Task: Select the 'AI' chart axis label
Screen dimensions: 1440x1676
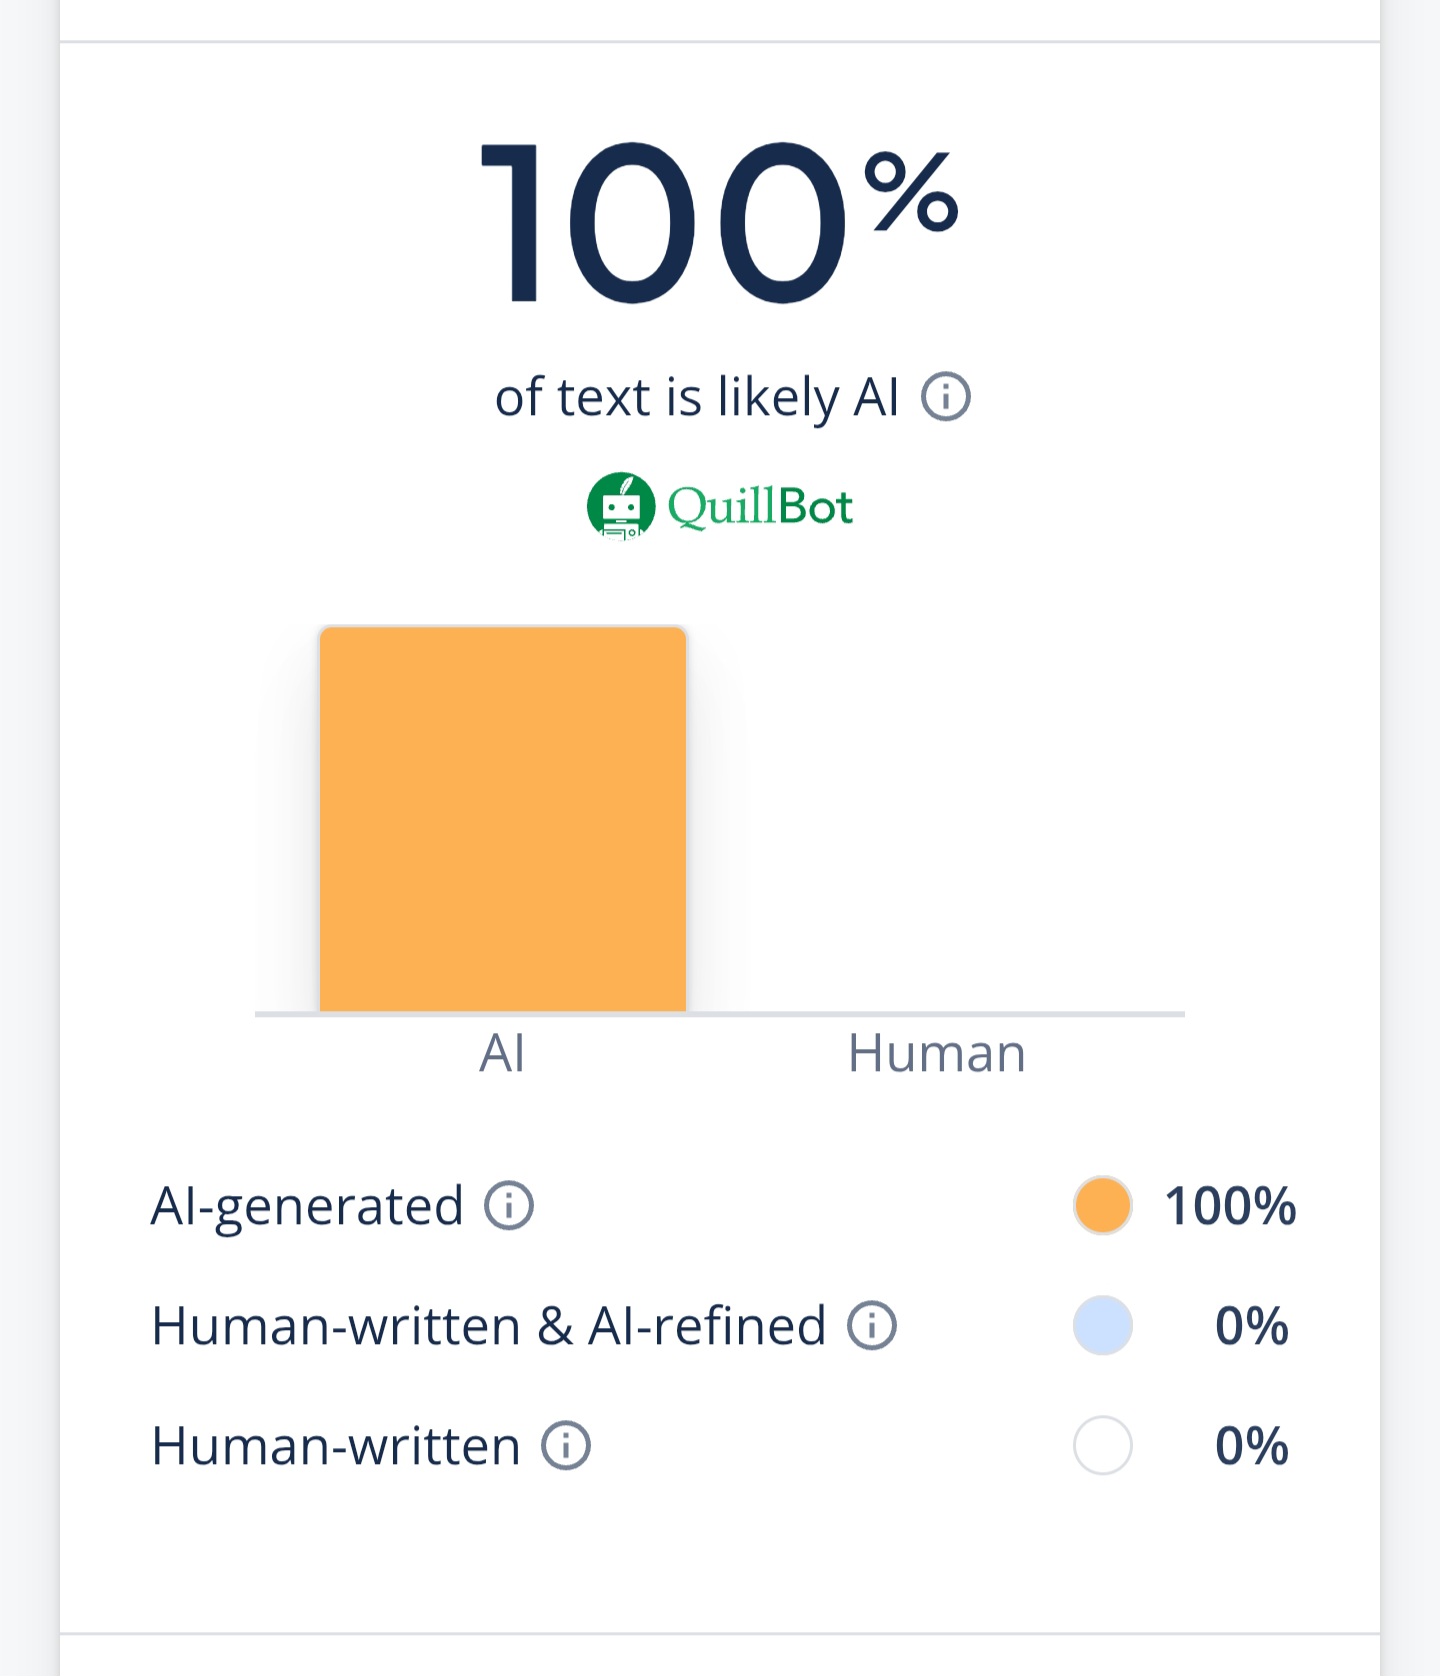Action: click(502, 1053)
